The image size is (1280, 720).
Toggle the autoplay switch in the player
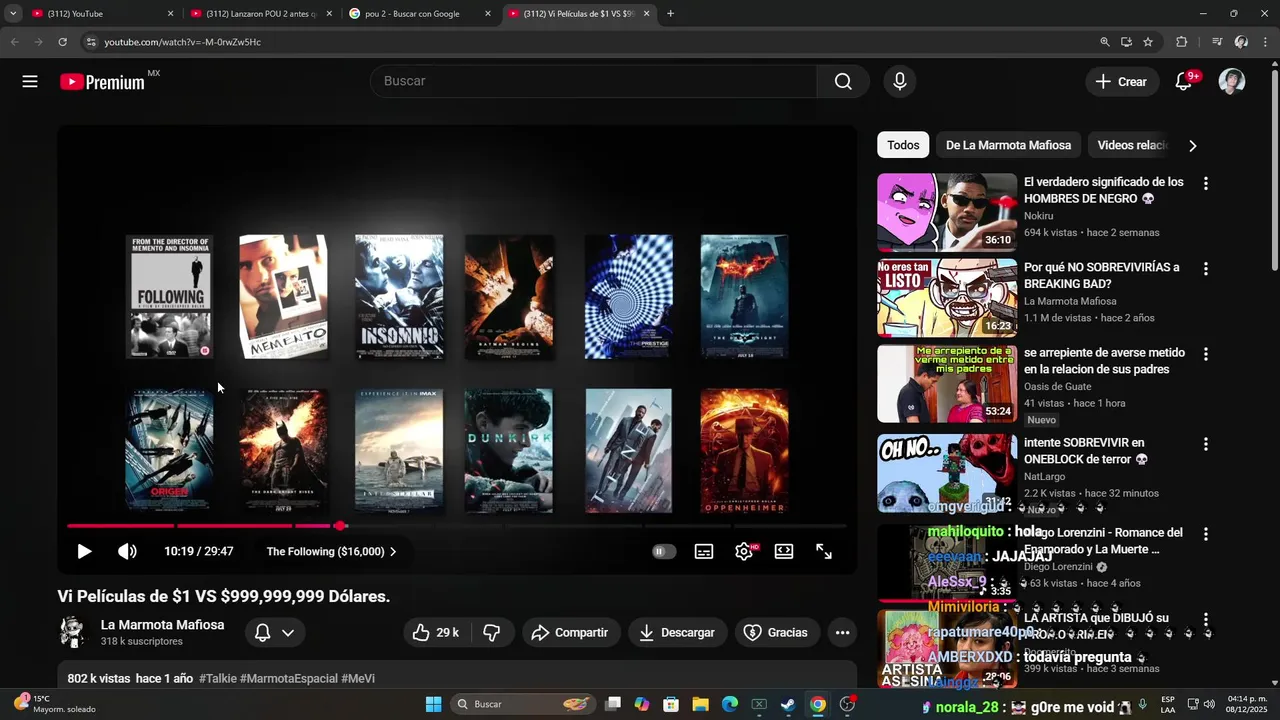click(664, 551)
